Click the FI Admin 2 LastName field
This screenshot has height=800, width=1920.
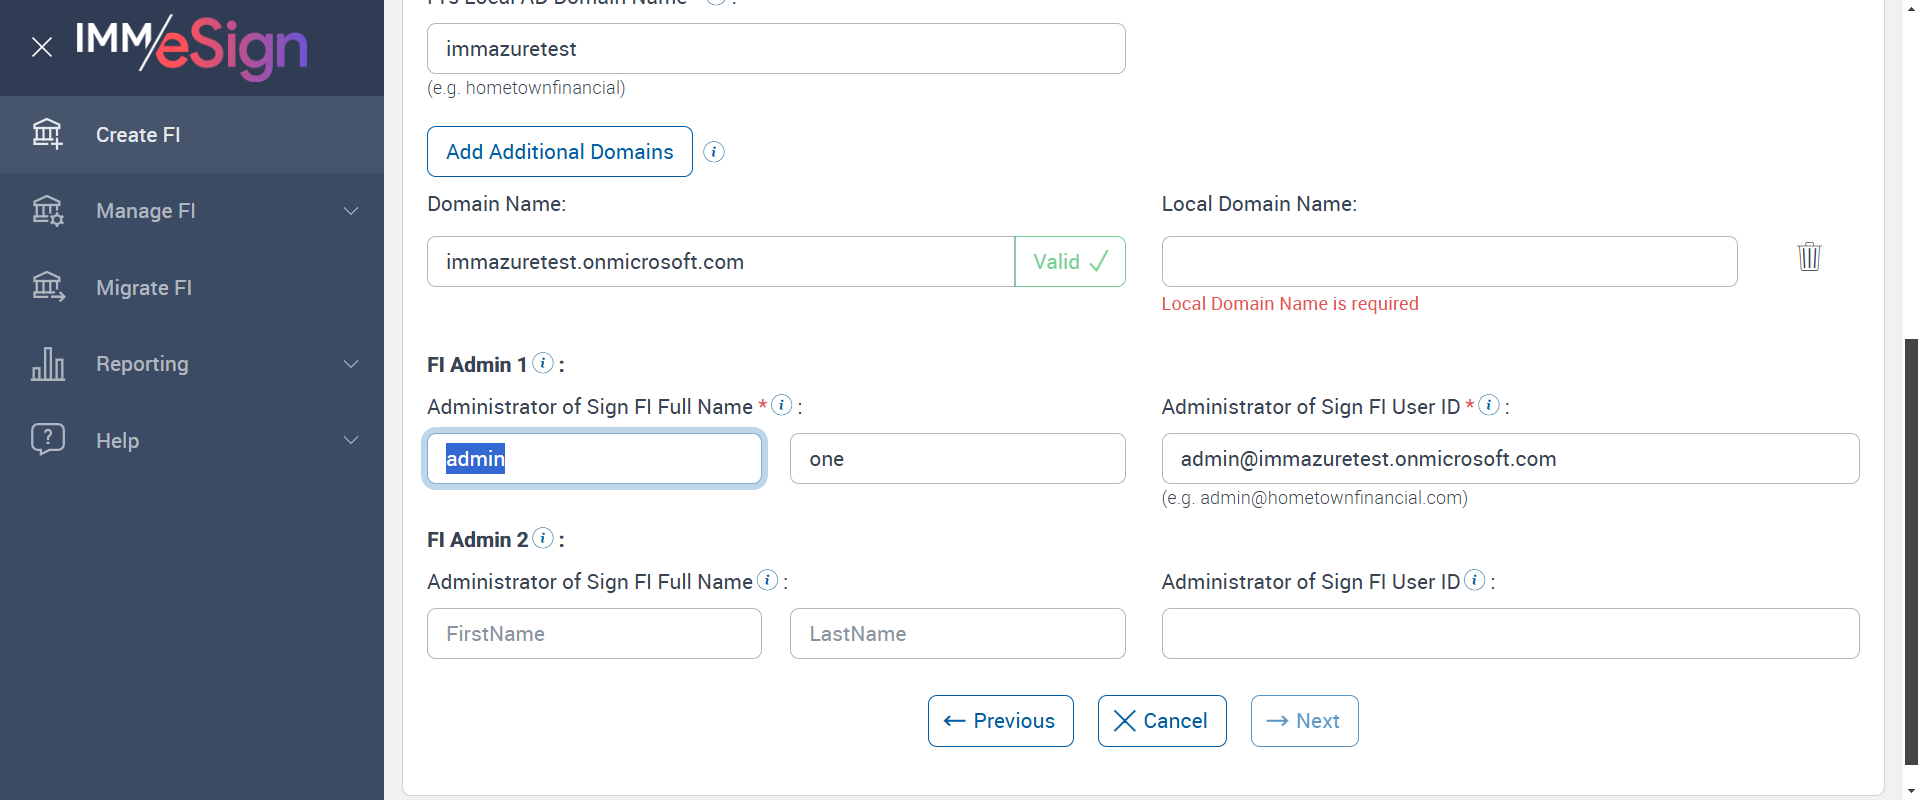[x=957, y=634]
